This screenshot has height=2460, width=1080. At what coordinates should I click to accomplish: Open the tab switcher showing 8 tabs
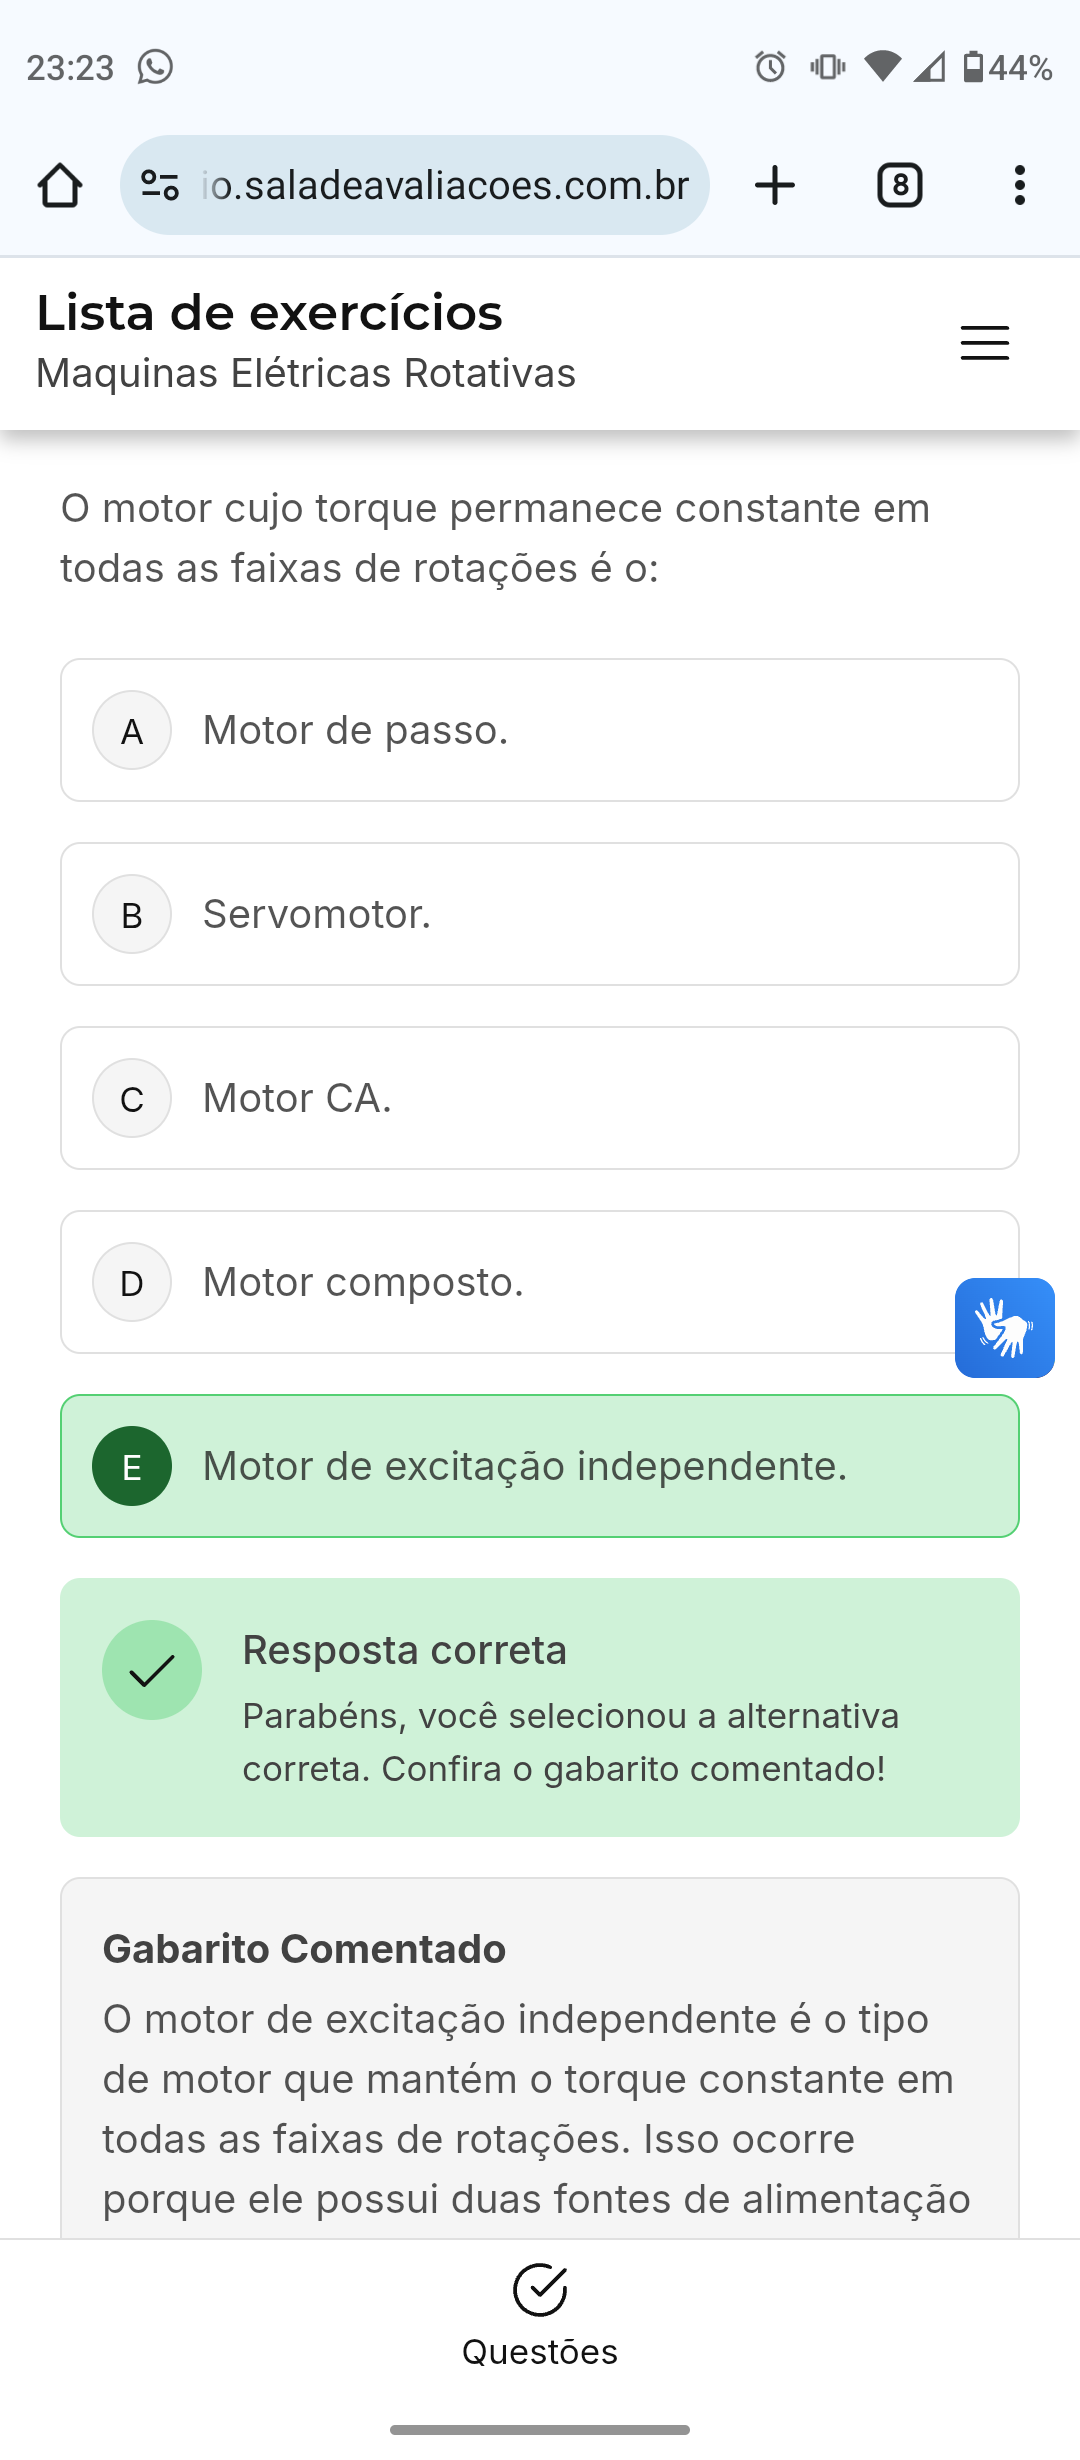[899, 185]
